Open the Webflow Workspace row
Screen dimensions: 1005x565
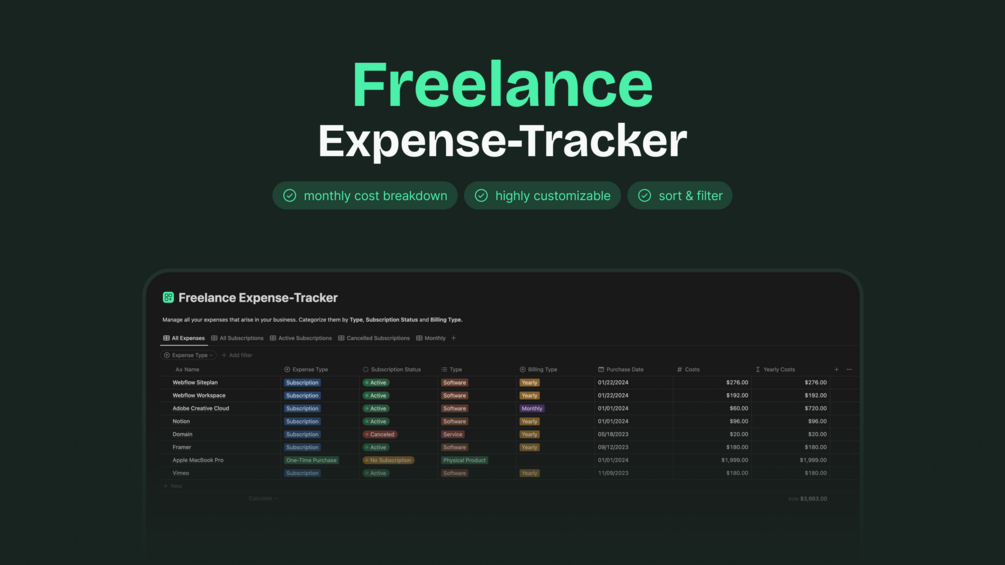[x=199, y=395]
